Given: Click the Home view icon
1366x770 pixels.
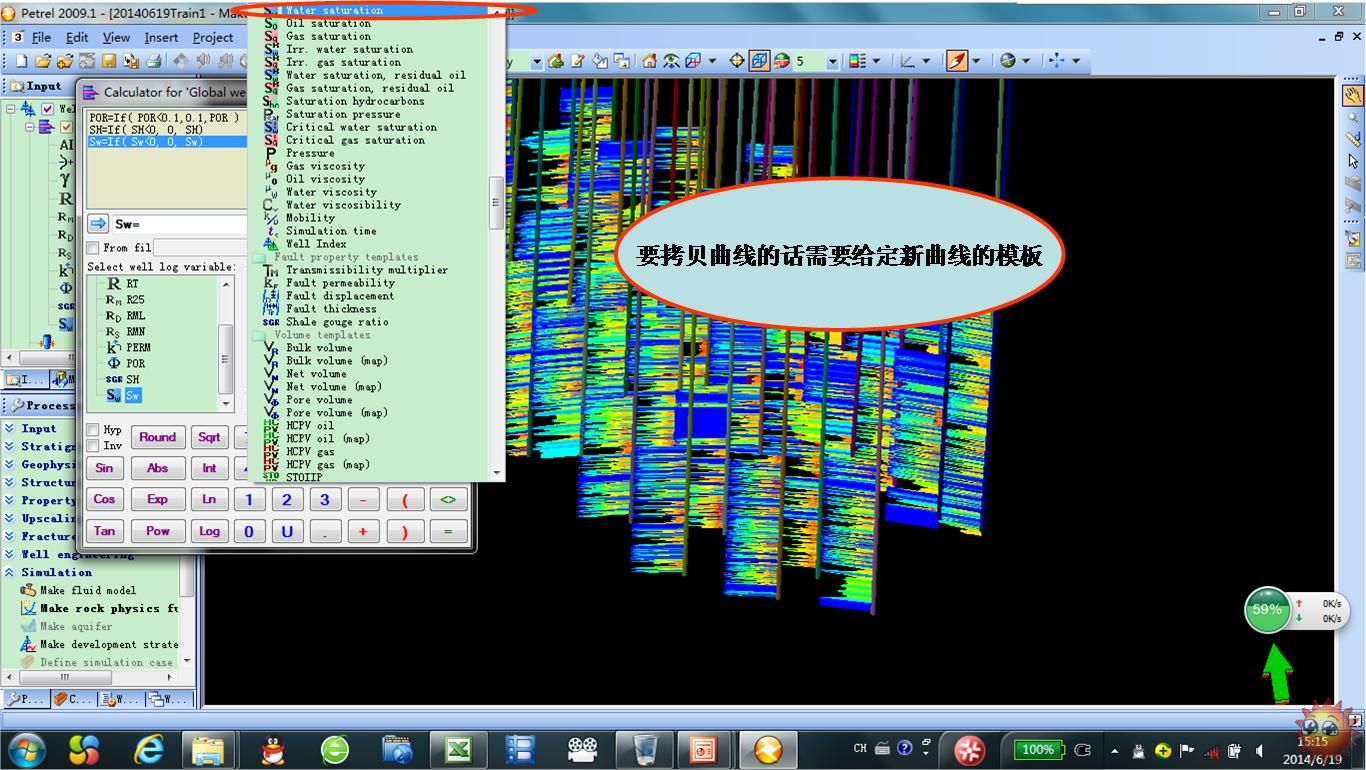Looking at the screenshot, I should click(x=649, y=61).
